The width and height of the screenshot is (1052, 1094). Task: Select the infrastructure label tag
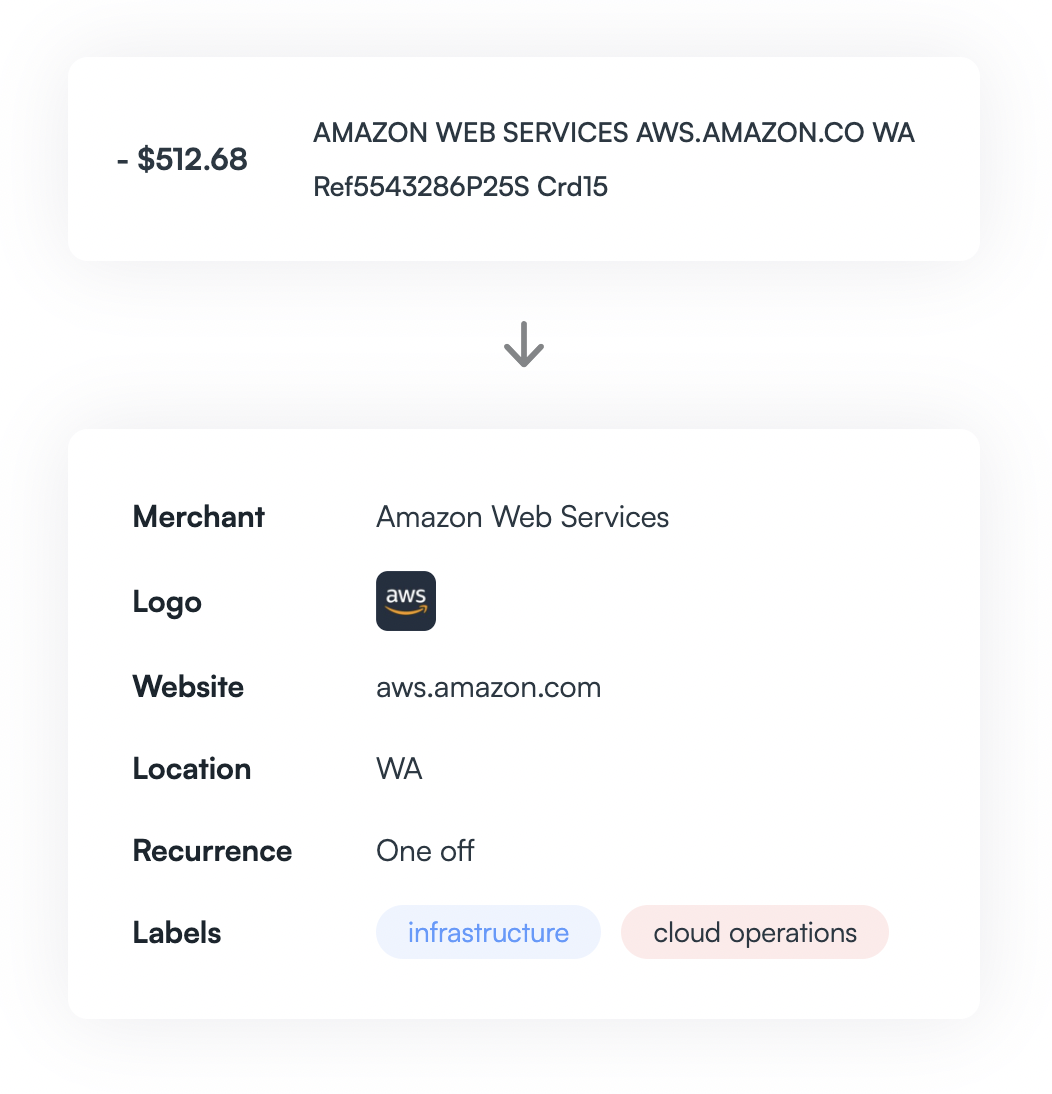(x=488, y=933)
